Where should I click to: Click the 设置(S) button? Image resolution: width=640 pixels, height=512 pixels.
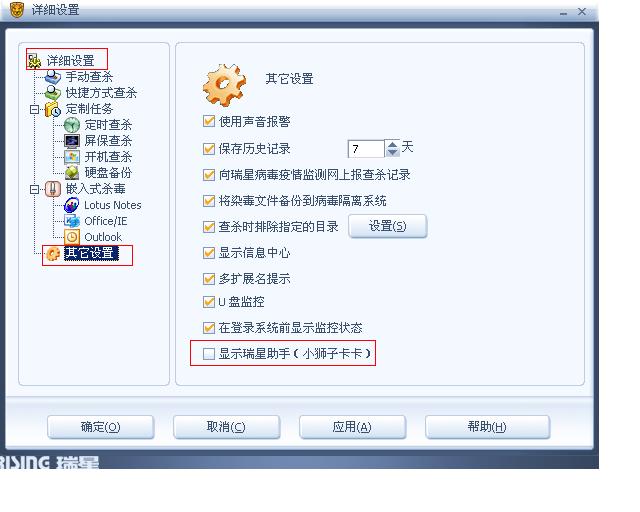click(x=387, y=226)
